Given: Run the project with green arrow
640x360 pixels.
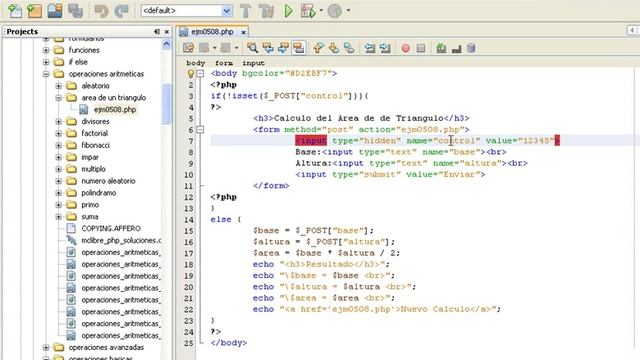Looking at the screenshot, I should (288, 11).
